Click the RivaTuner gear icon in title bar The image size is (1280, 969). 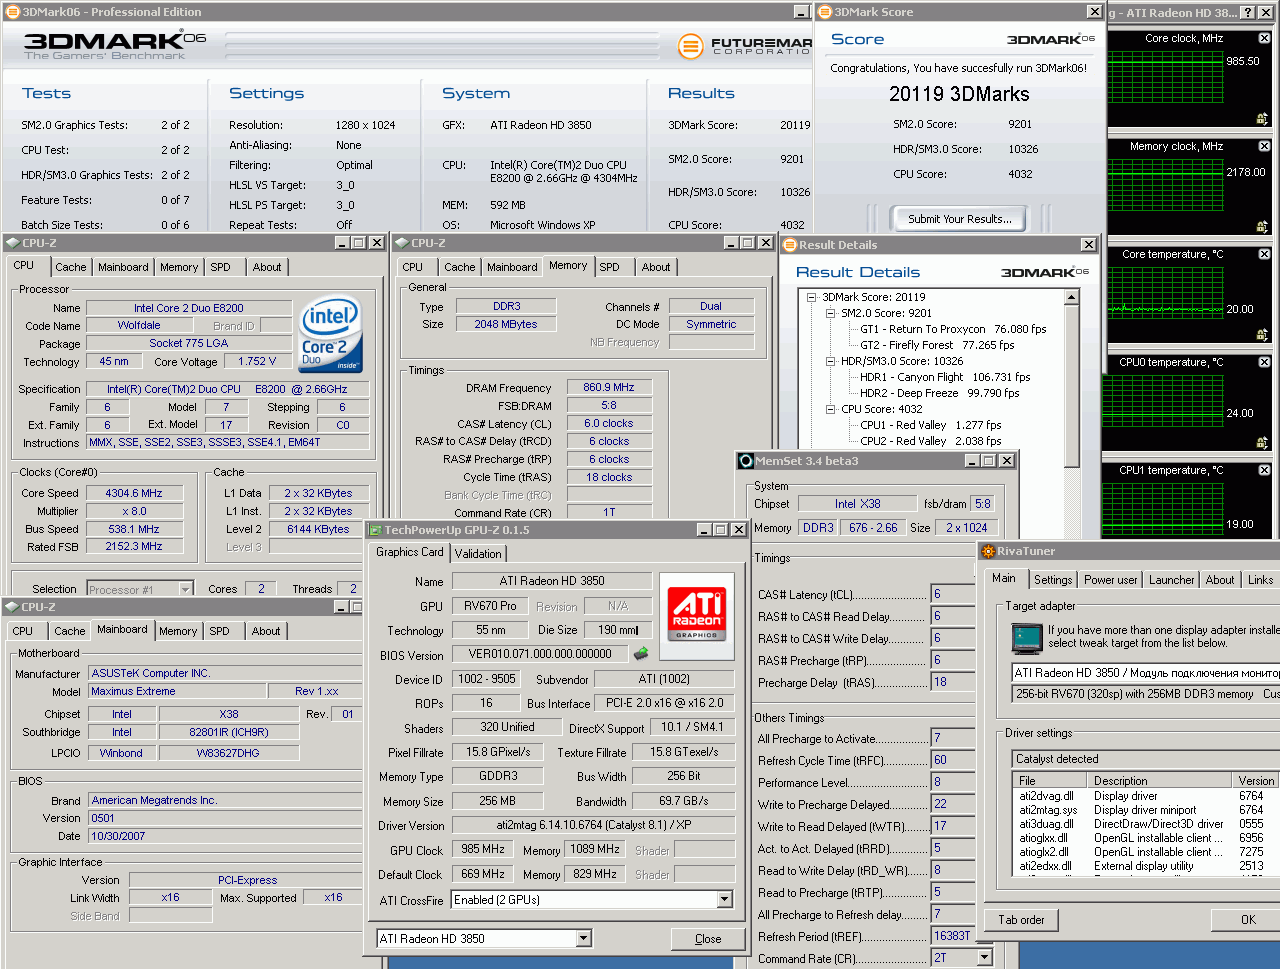click(988, 551)
